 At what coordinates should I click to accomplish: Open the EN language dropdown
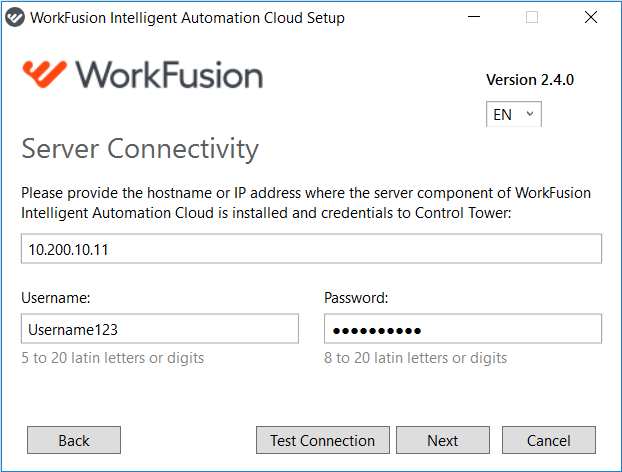514,114
